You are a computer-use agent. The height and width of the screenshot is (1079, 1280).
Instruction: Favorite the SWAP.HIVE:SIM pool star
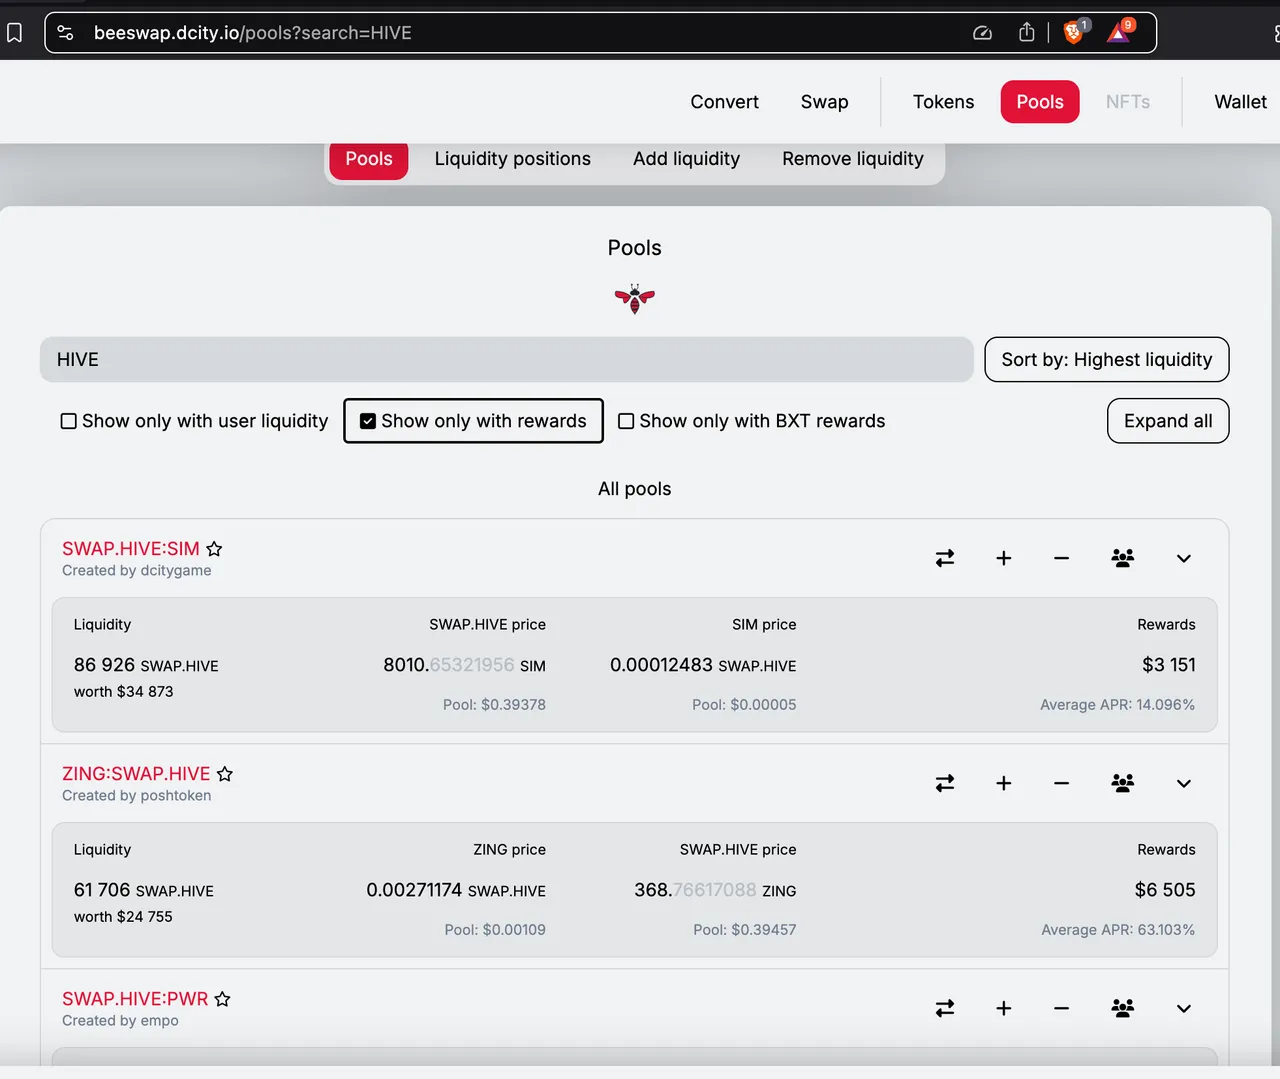point(214,549)
